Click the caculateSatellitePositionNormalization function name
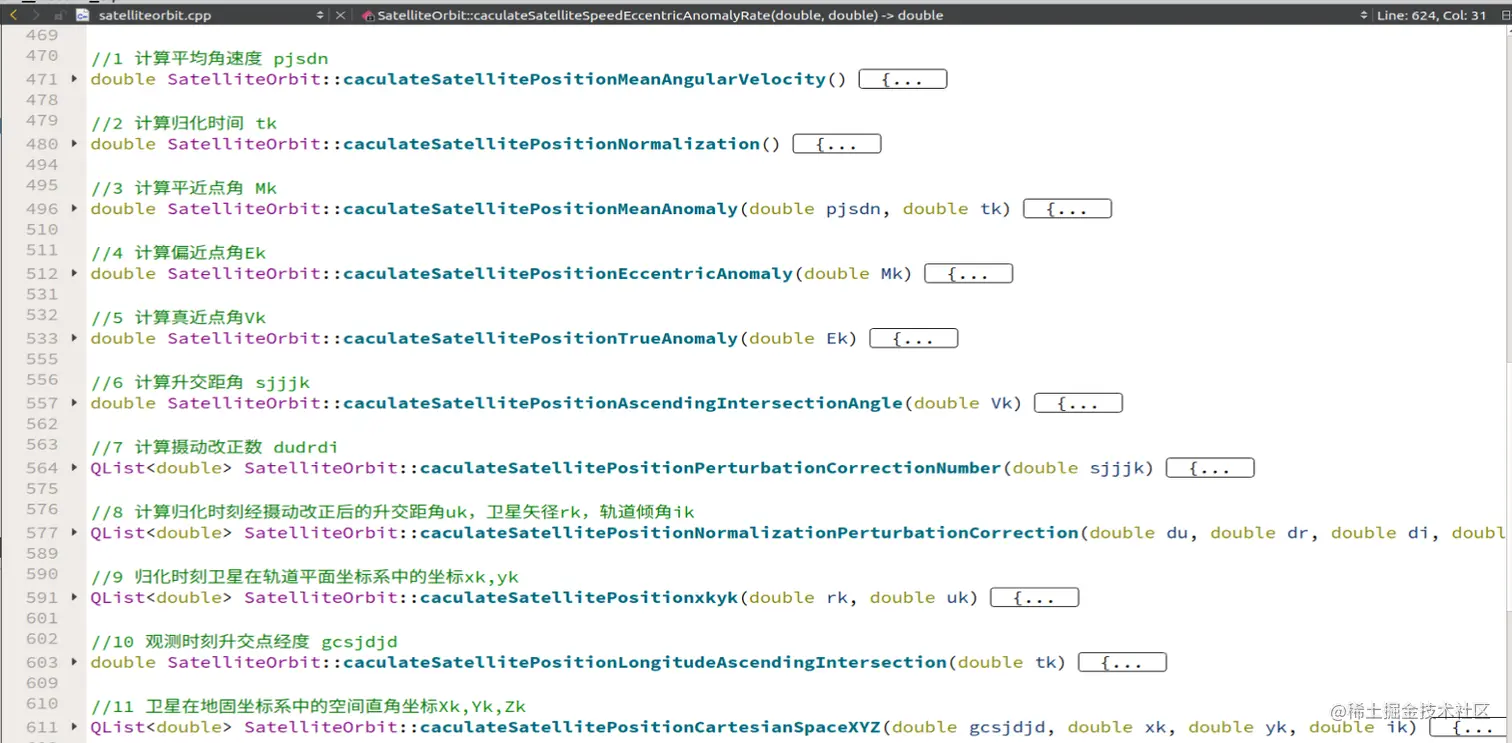This screenshot has height=743, width=1512. pyautogui.click(x=552, y=144)
